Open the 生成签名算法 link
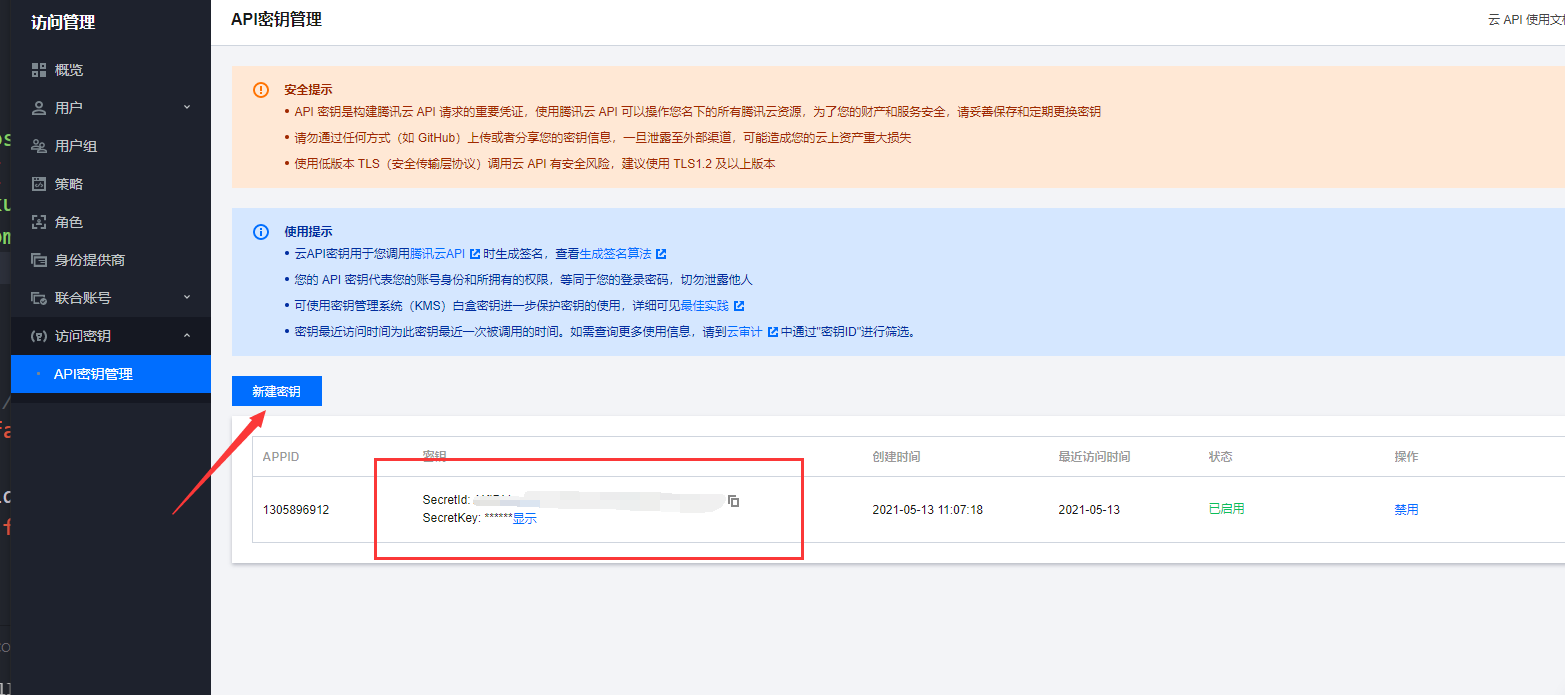The width and height of the screenshot is (1565, 695). pos(616,254)
